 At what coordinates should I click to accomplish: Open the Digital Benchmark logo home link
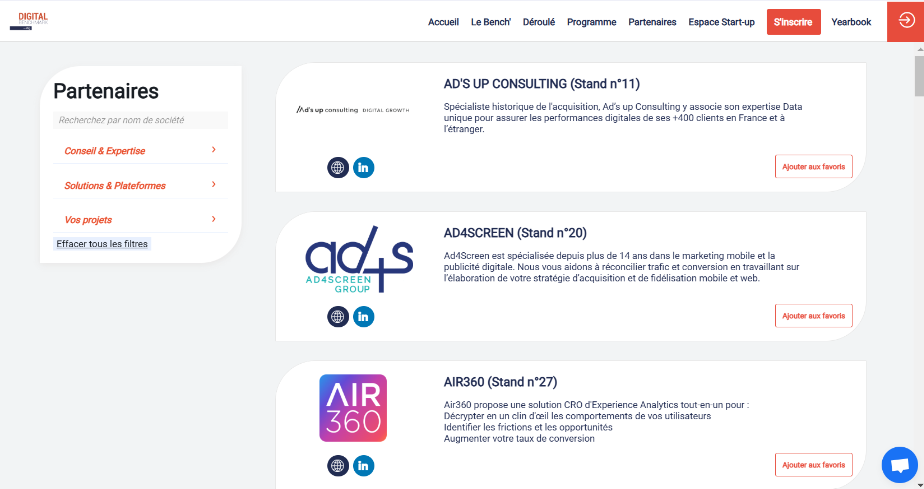pos(29,21)
